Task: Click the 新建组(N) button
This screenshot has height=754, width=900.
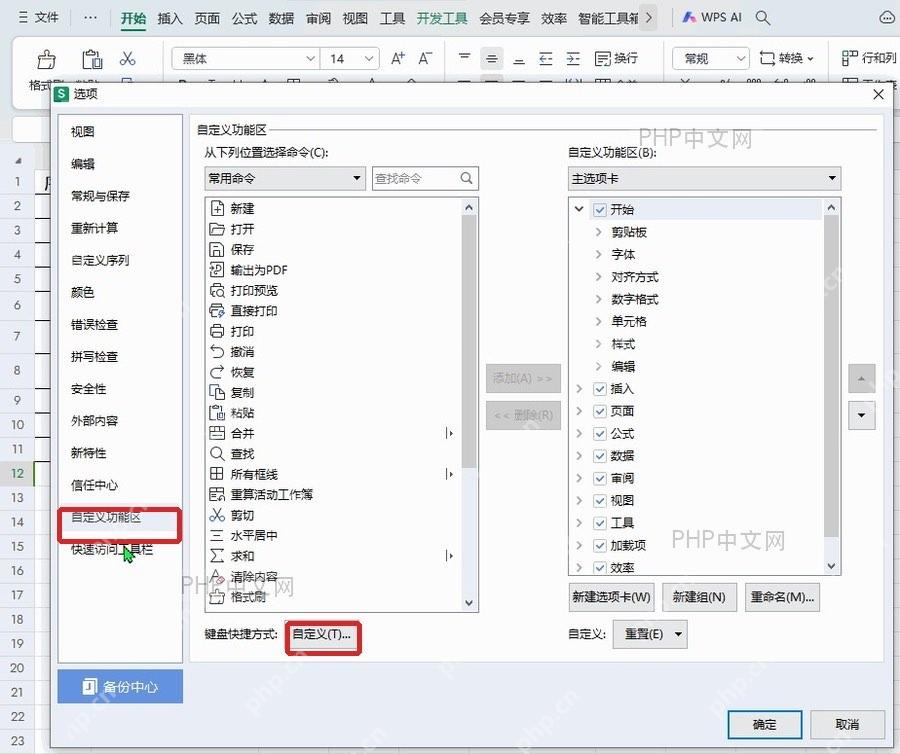Action: click(x=699, y=597)
